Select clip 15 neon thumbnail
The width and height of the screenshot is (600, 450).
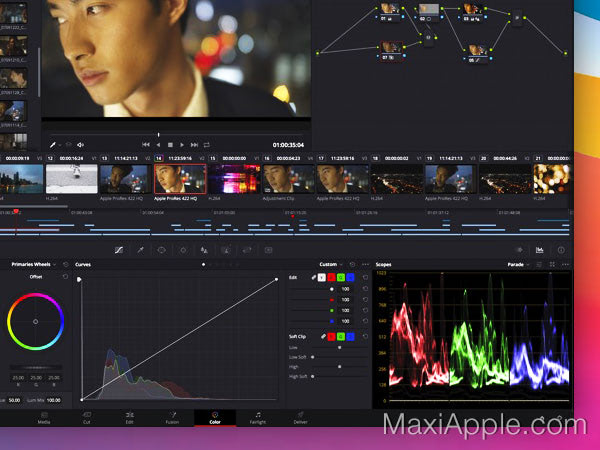point(235,179)
